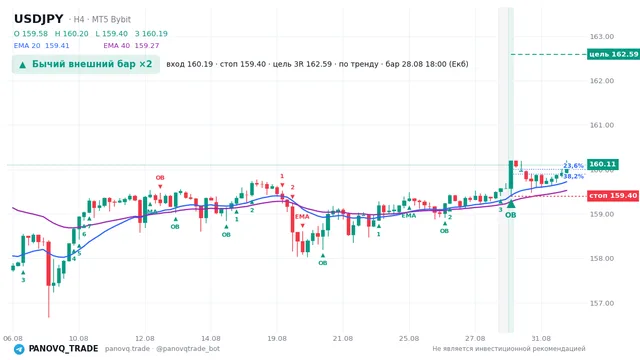Image resolution: width=640 pixels, height=360 pixels.
Task: Click the green current price label 160.11
Action: [602, 164]
